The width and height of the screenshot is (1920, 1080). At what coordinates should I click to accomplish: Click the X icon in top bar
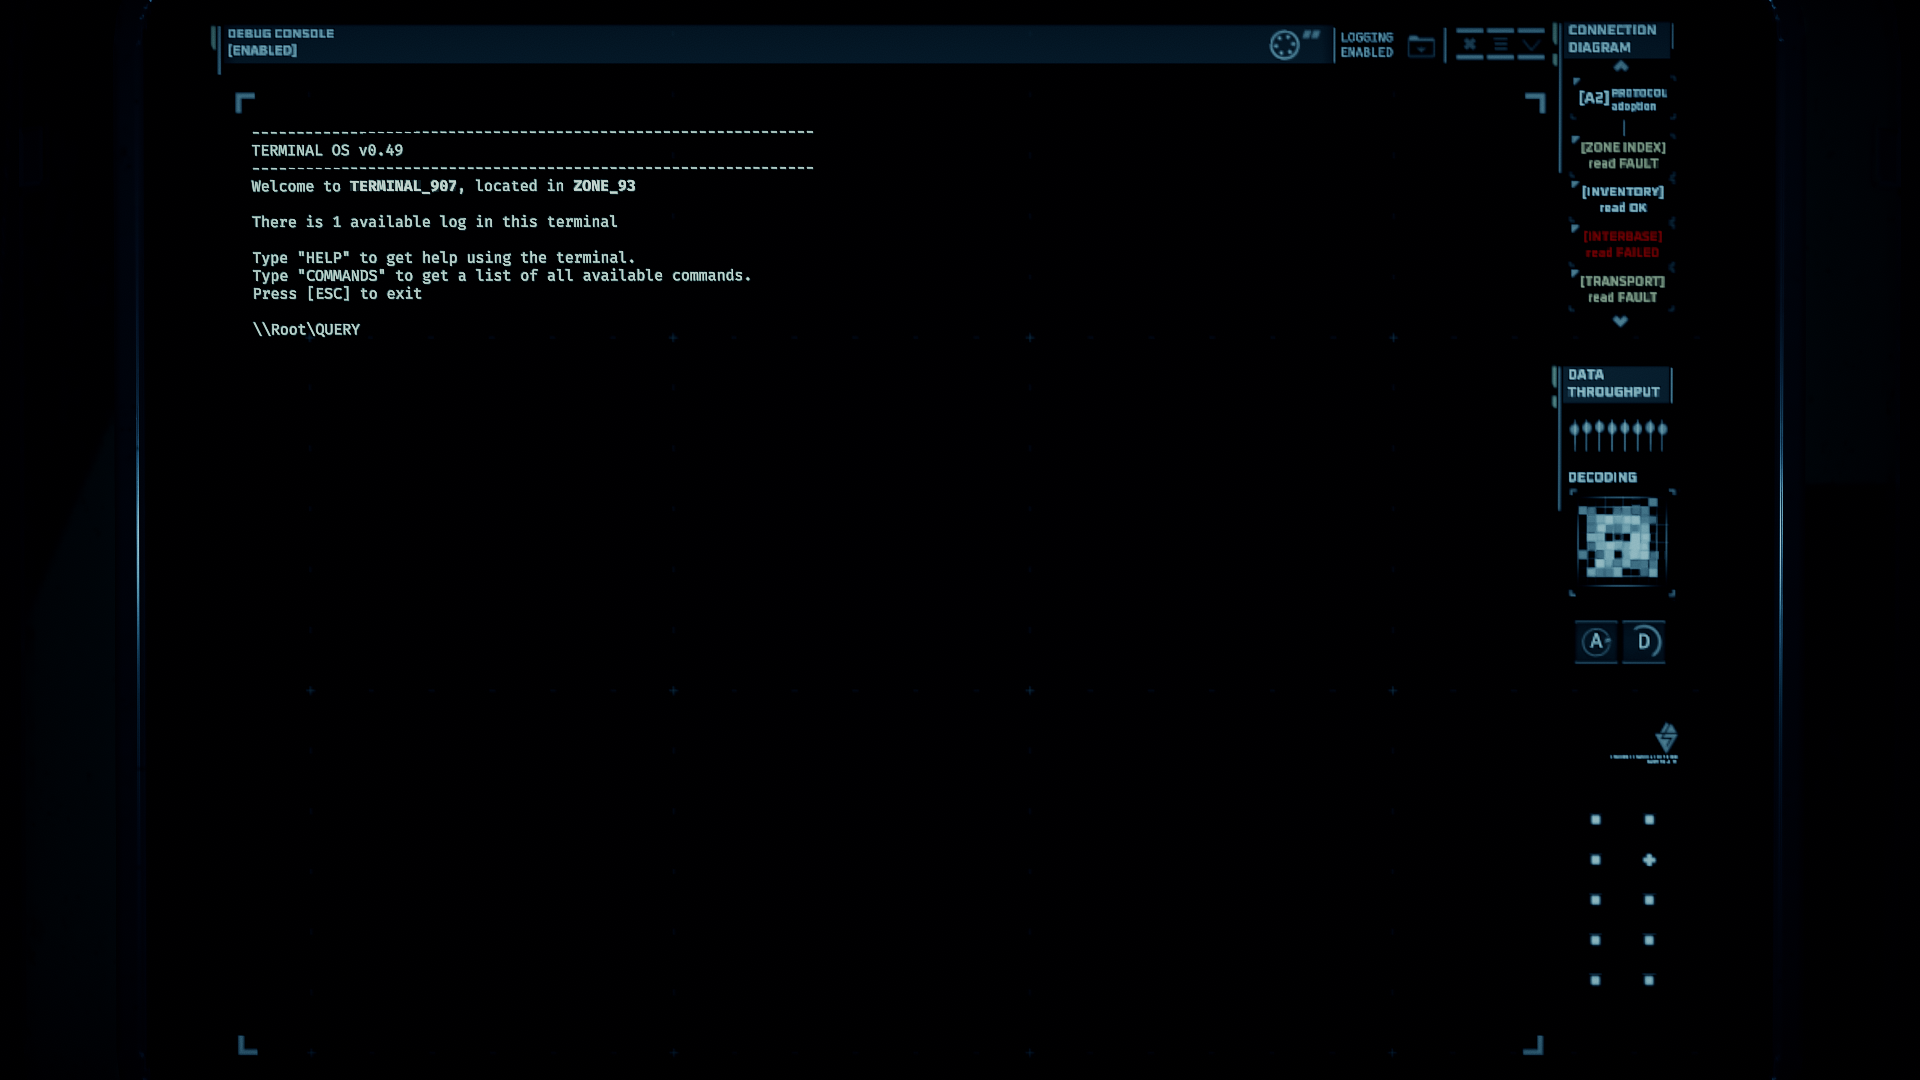(x=1469, y=44)
